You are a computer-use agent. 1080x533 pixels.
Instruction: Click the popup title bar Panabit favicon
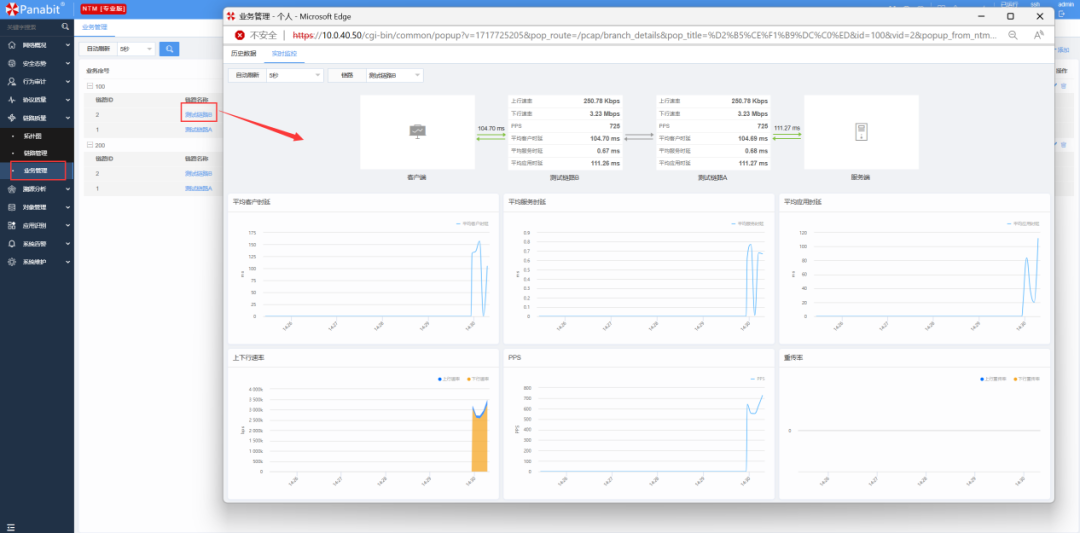coord(231,16)
